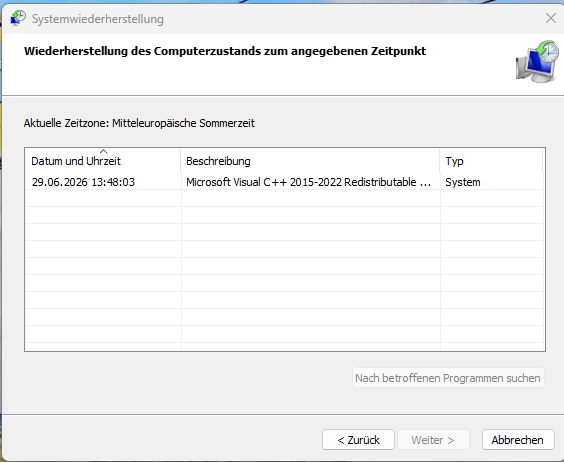Sort by Beschreibung column header
564x463 pixels.
coord(310,161)
